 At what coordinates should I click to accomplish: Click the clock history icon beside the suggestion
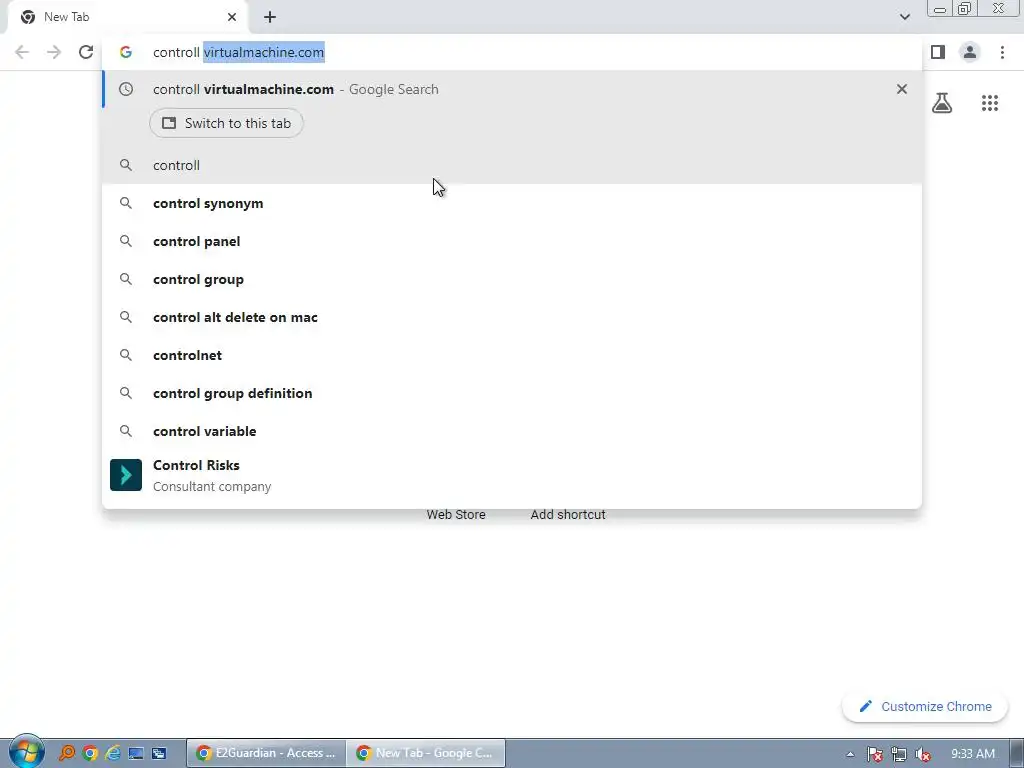[x=126, y=89]
